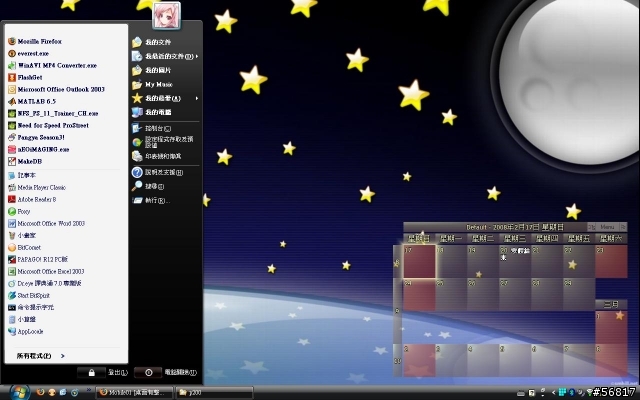Click the 星期三 (Wednesday) column header
The height and width of the screenshot is (400, 640).
tap(515, 238)
